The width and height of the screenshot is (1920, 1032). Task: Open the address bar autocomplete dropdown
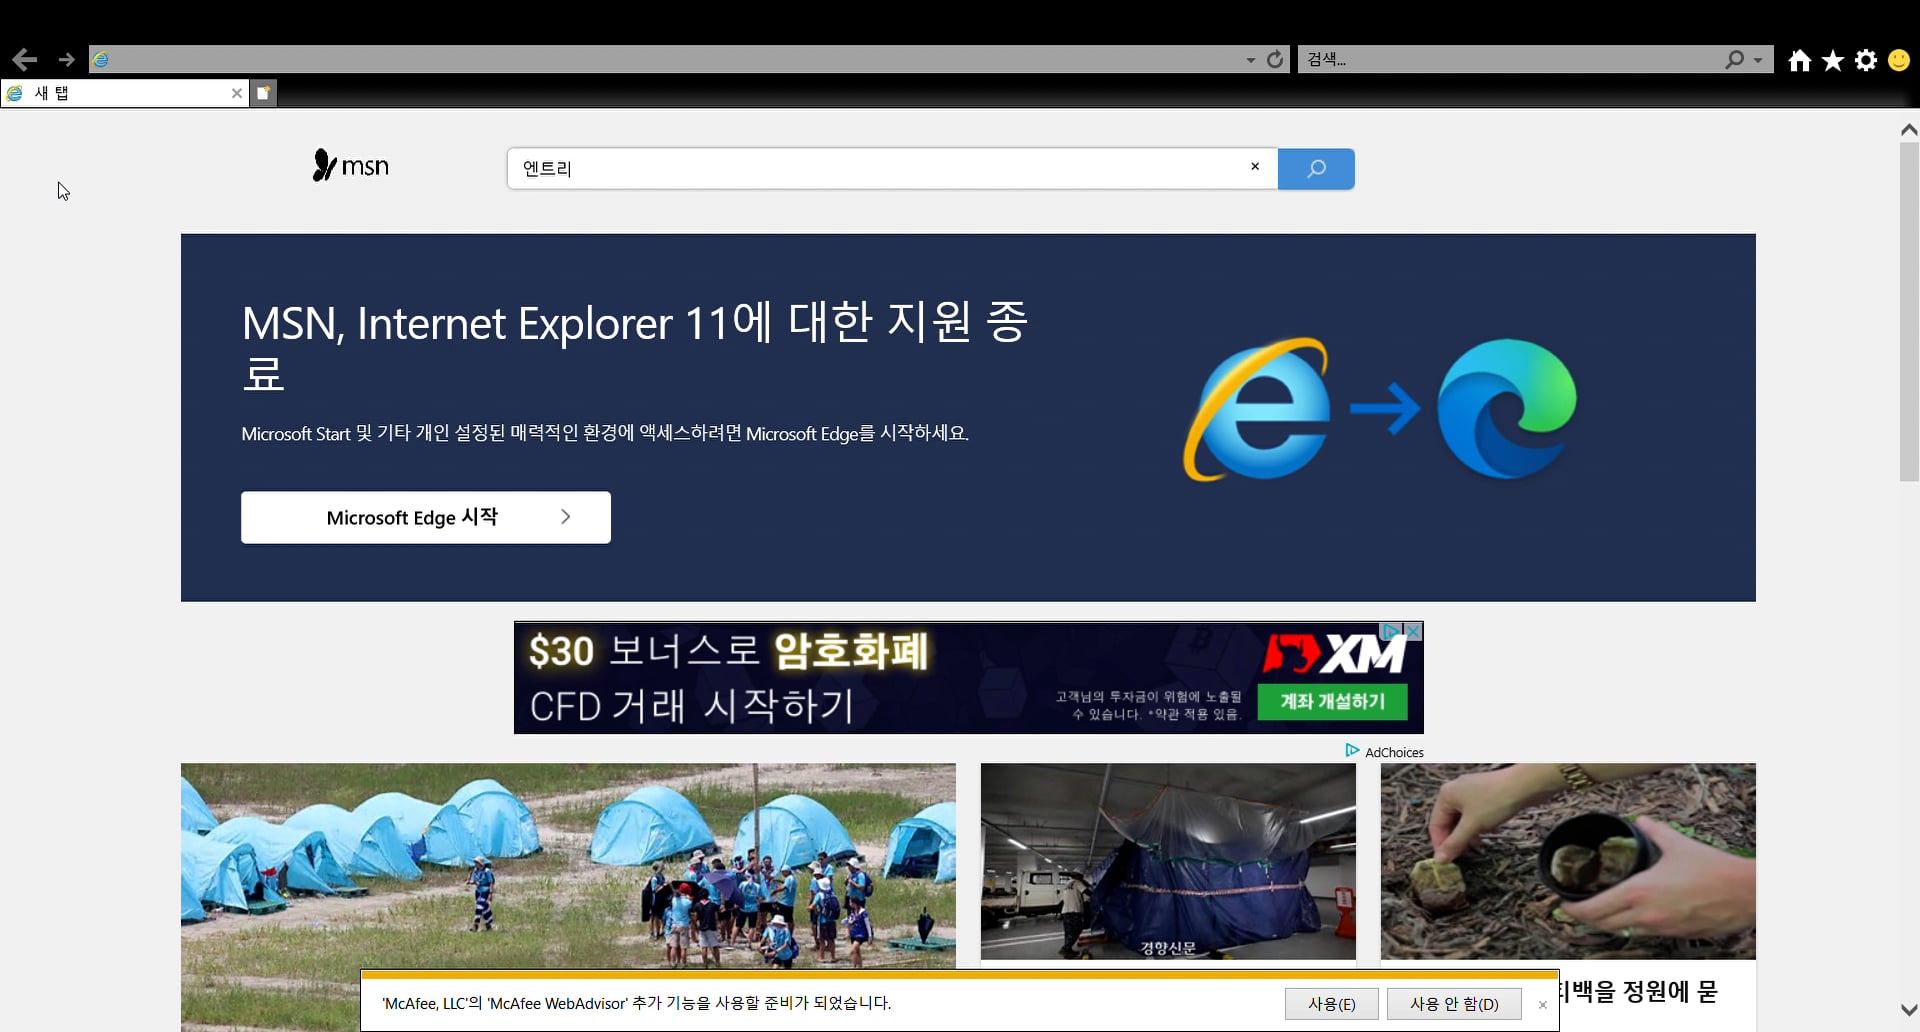(1249, 60)
